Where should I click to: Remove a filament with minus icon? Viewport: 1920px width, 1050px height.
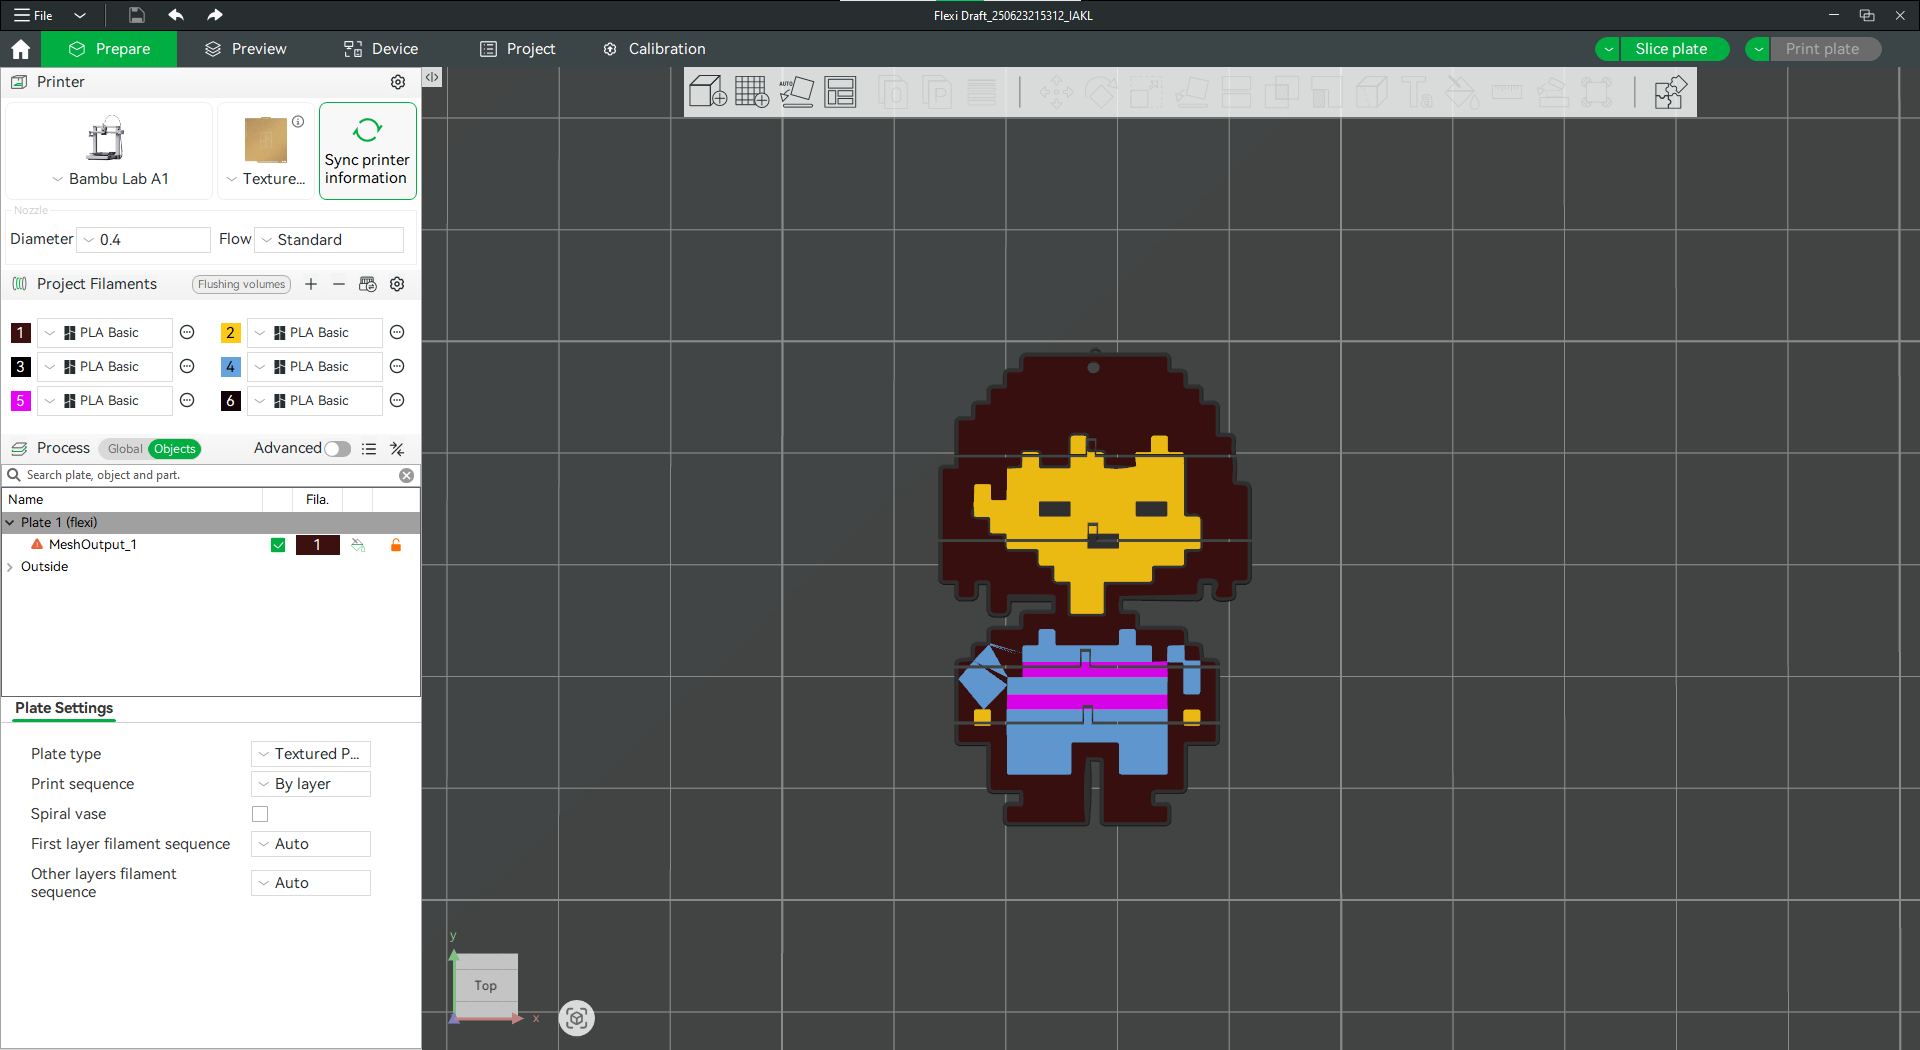(339, 284)
